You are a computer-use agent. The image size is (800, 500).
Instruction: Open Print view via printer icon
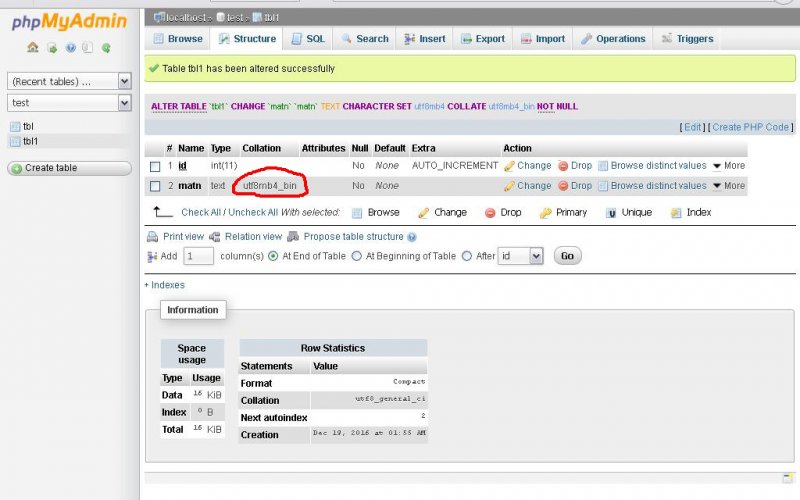(x=152, y=237)
